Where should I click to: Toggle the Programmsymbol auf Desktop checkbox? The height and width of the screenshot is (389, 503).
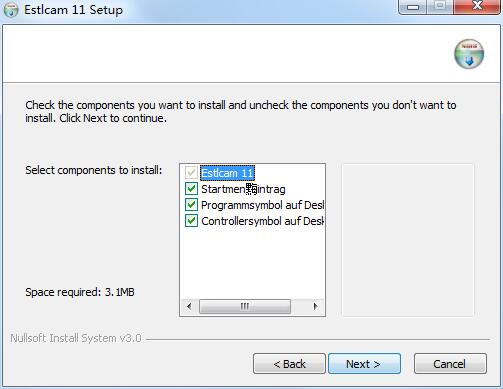click(191, 205)
